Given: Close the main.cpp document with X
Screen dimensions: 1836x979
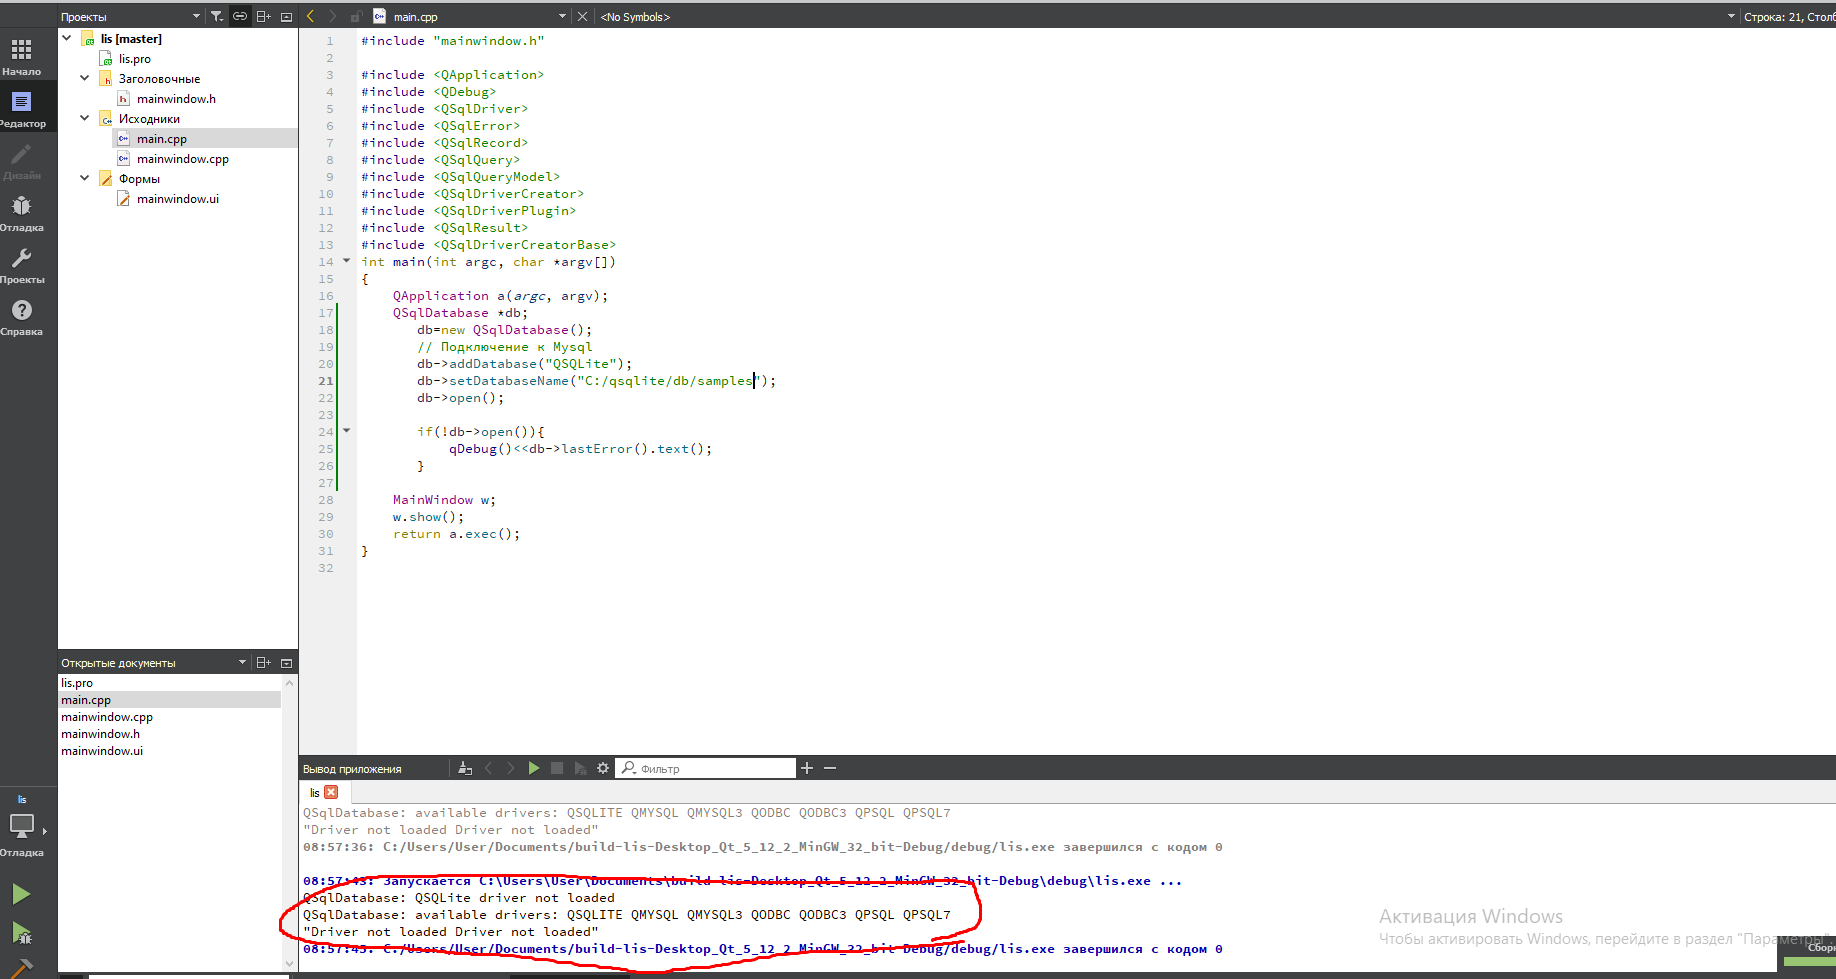Looking at the screenshot, I should 582,16.
